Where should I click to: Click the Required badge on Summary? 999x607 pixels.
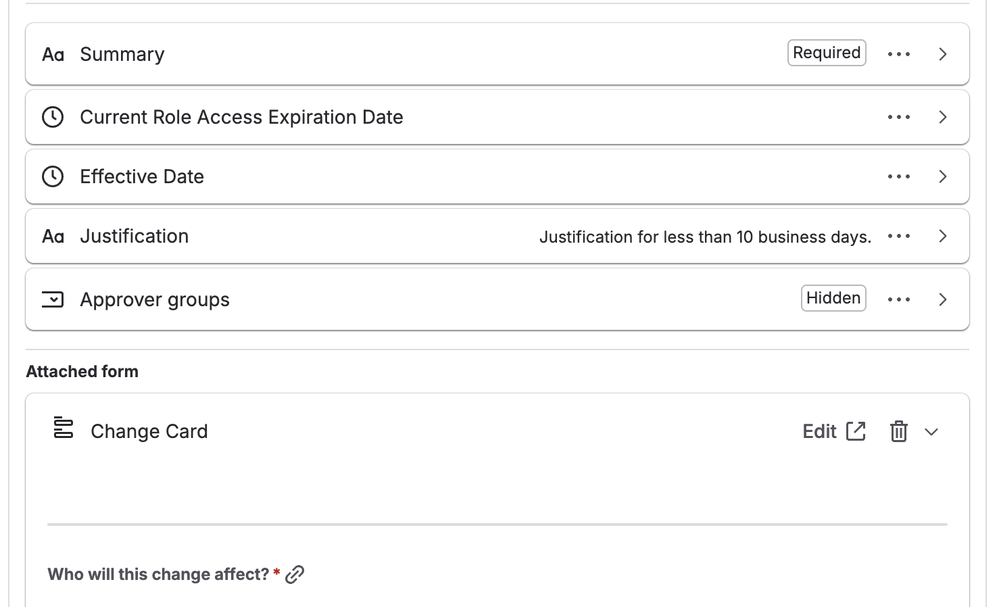(x=826, y=53)
